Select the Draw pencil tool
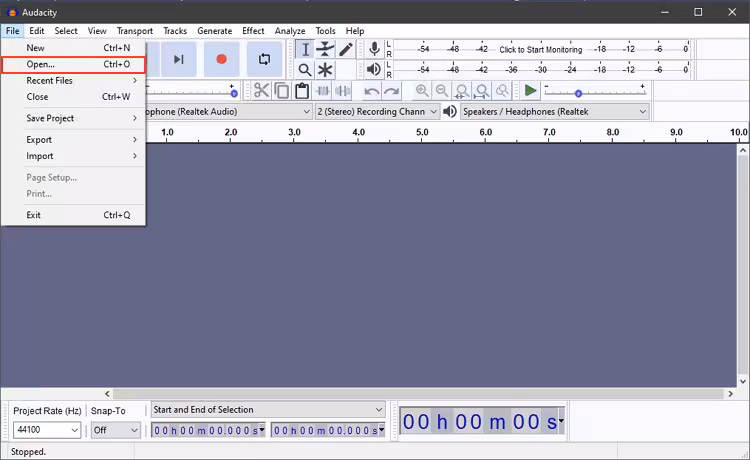750x460 pixels. coord(346,49)
